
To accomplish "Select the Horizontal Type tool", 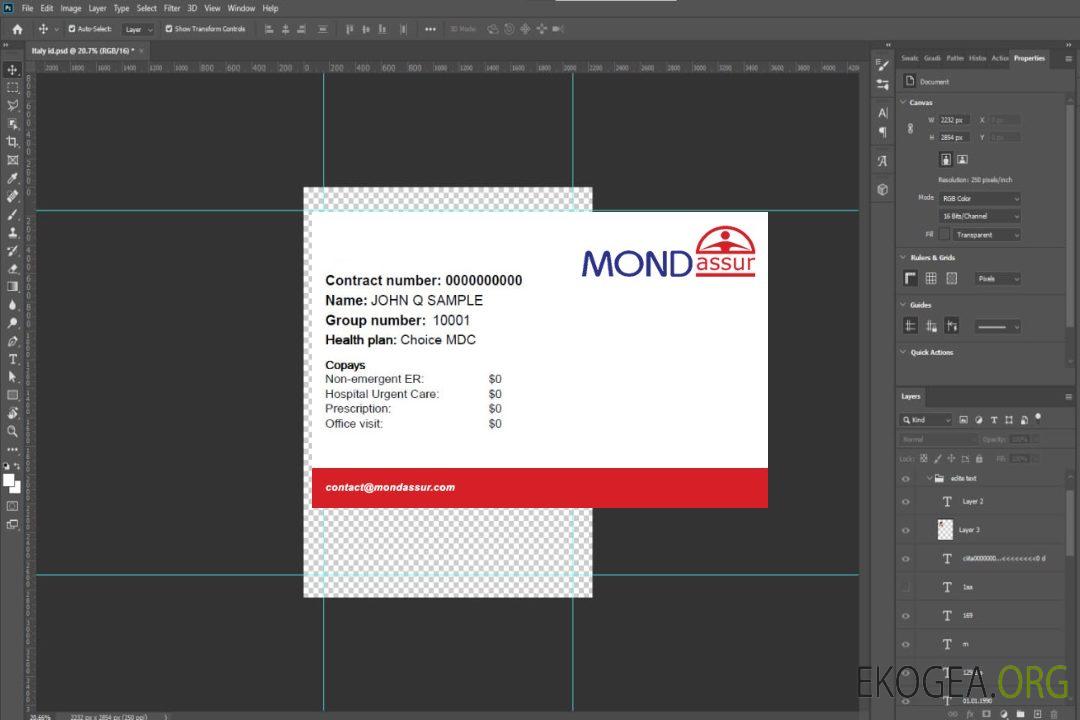I will point(13,358).
